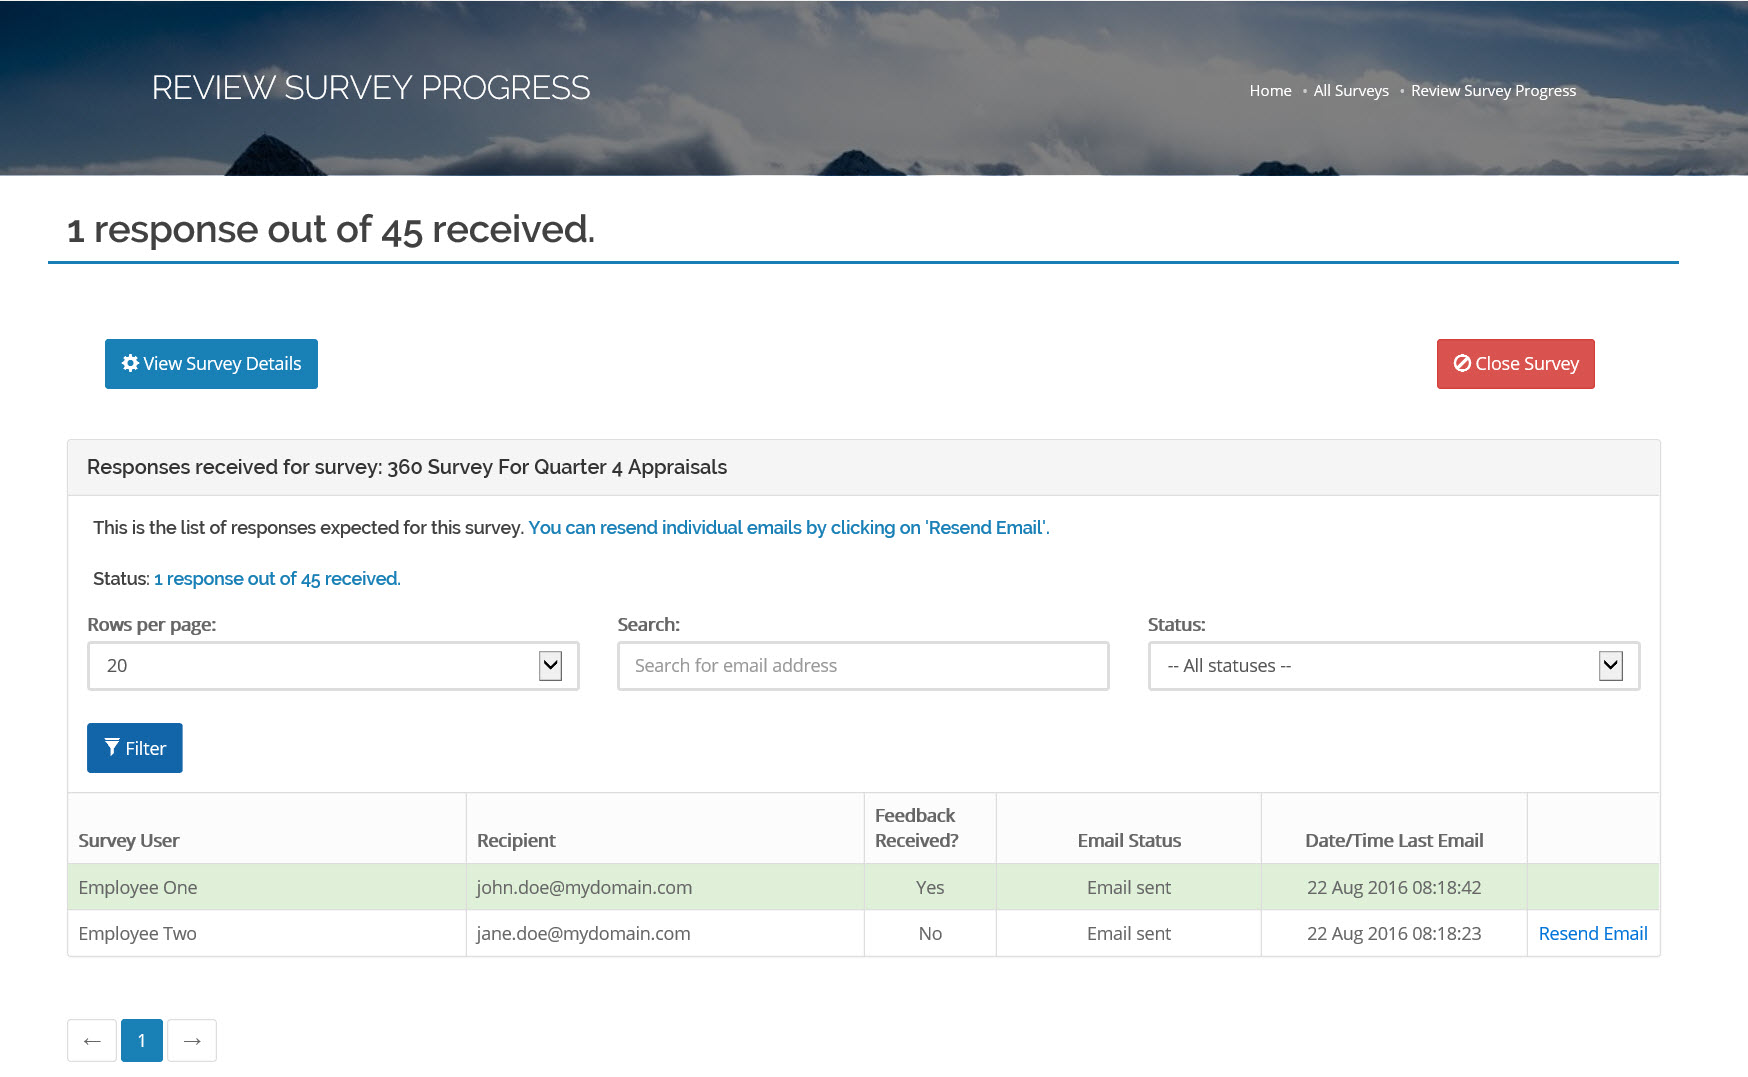
Task: Click the ban icon on Close Survey
Action: 1462,363
